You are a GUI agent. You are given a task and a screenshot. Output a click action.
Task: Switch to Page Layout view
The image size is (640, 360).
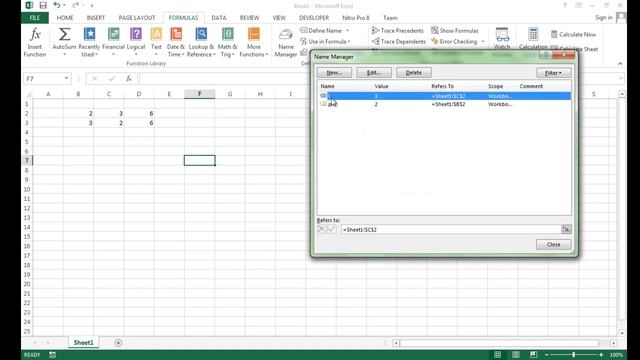516,355
